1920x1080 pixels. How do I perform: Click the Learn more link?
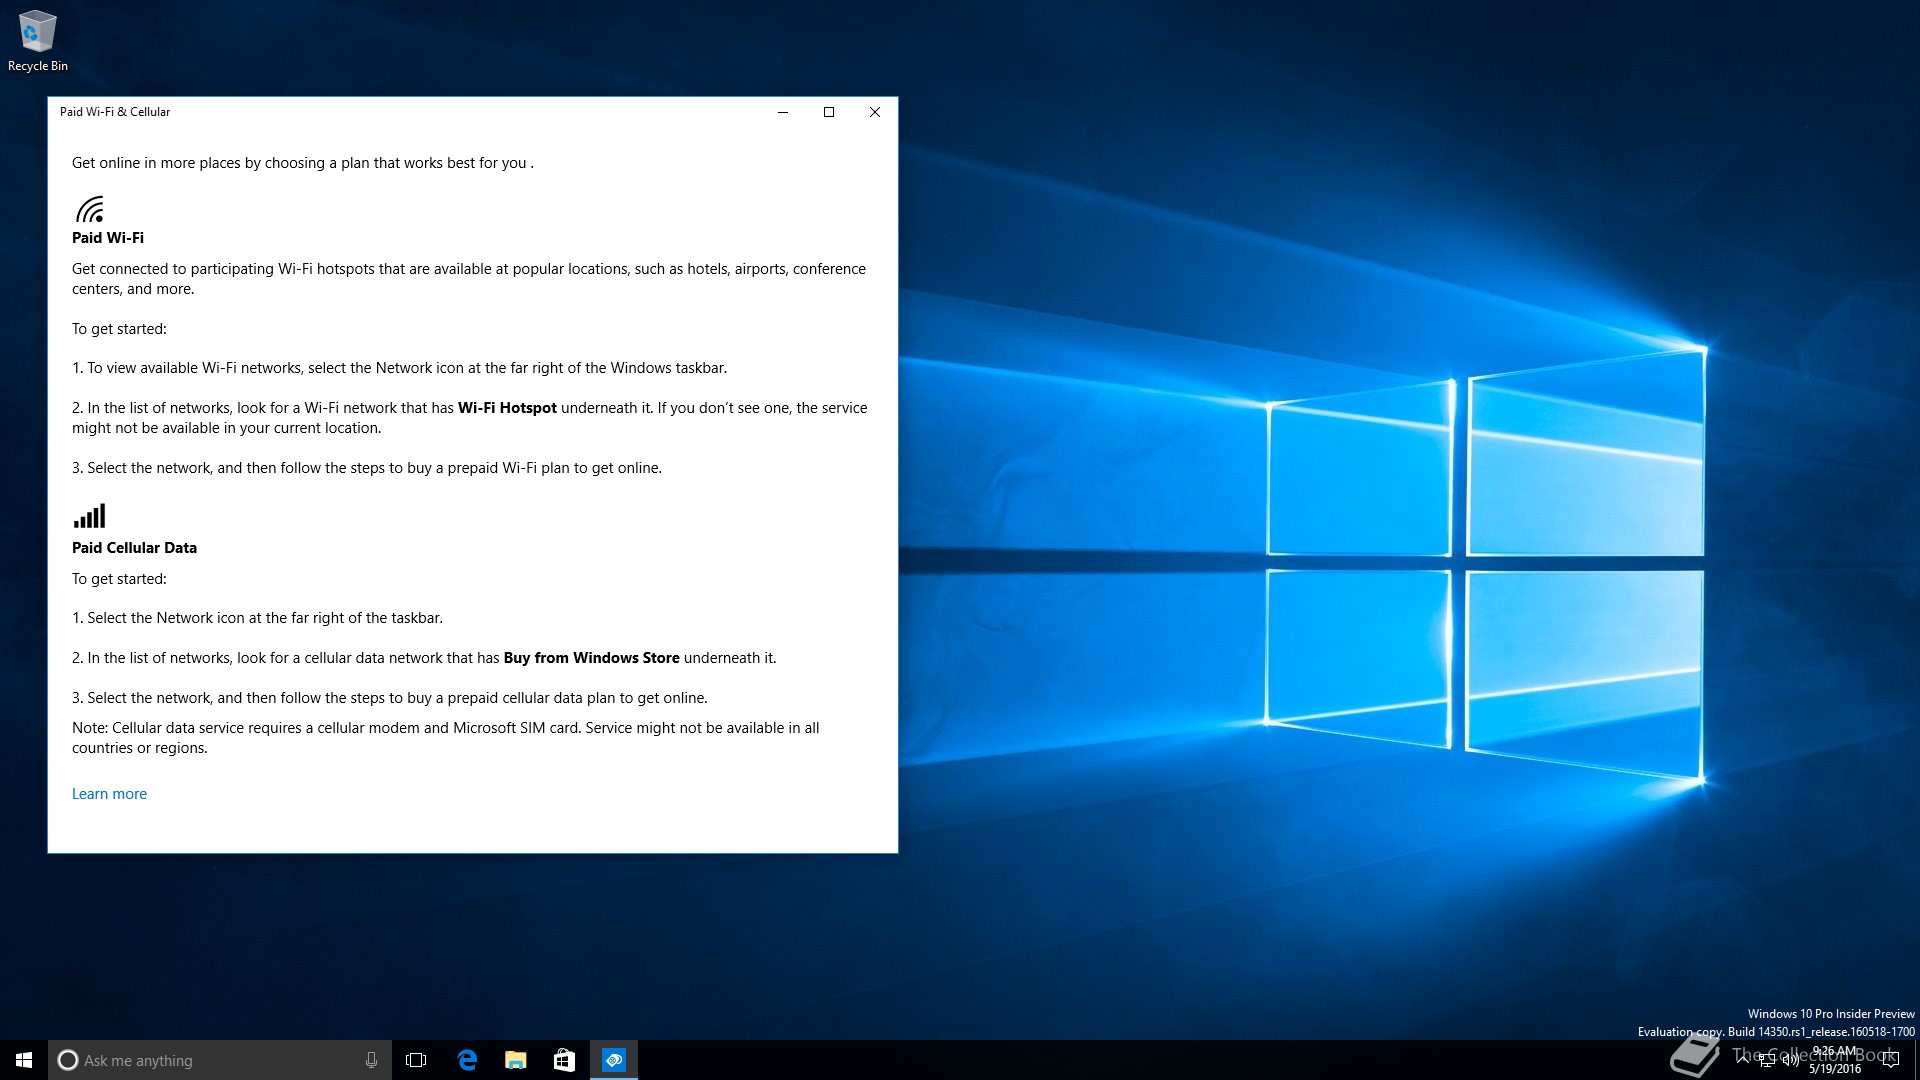coord(109,793)
